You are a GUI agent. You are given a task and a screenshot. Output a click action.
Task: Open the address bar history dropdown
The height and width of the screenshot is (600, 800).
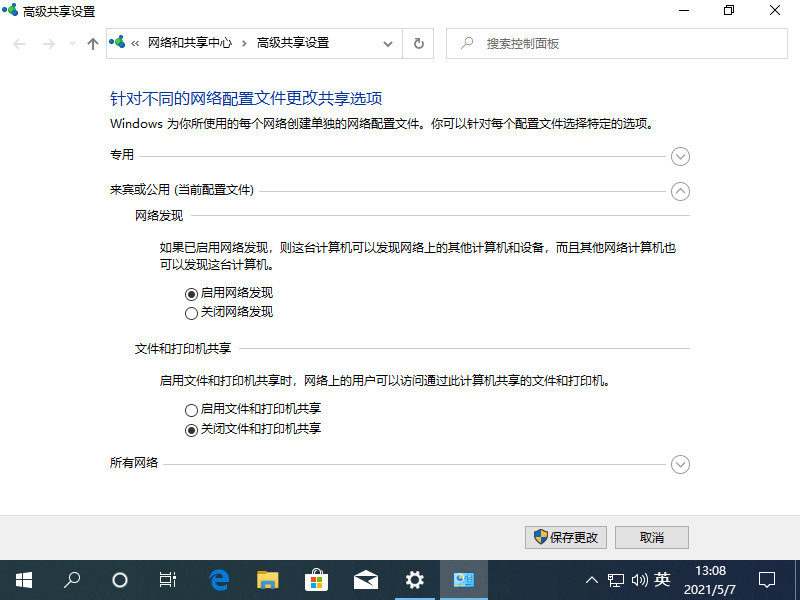pos(388,44)
